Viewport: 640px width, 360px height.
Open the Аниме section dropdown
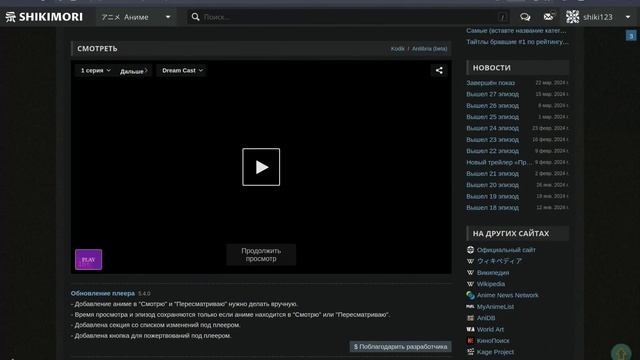point(136,17)
